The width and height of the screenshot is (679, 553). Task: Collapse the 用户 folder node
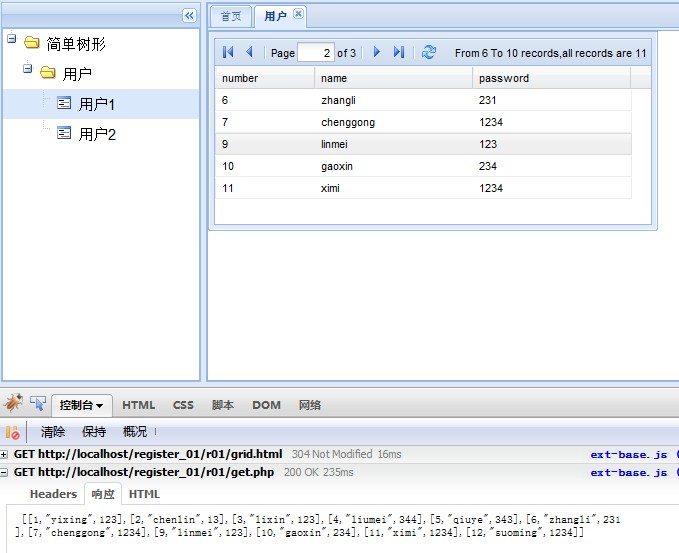(27, 70)
